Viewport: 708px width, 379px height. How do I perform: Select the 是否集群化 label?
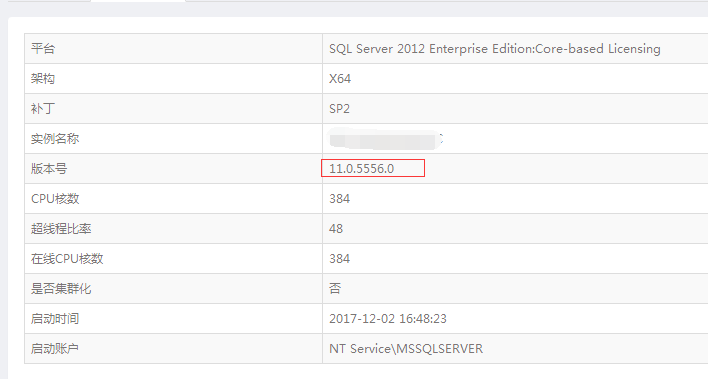[61, 289]
